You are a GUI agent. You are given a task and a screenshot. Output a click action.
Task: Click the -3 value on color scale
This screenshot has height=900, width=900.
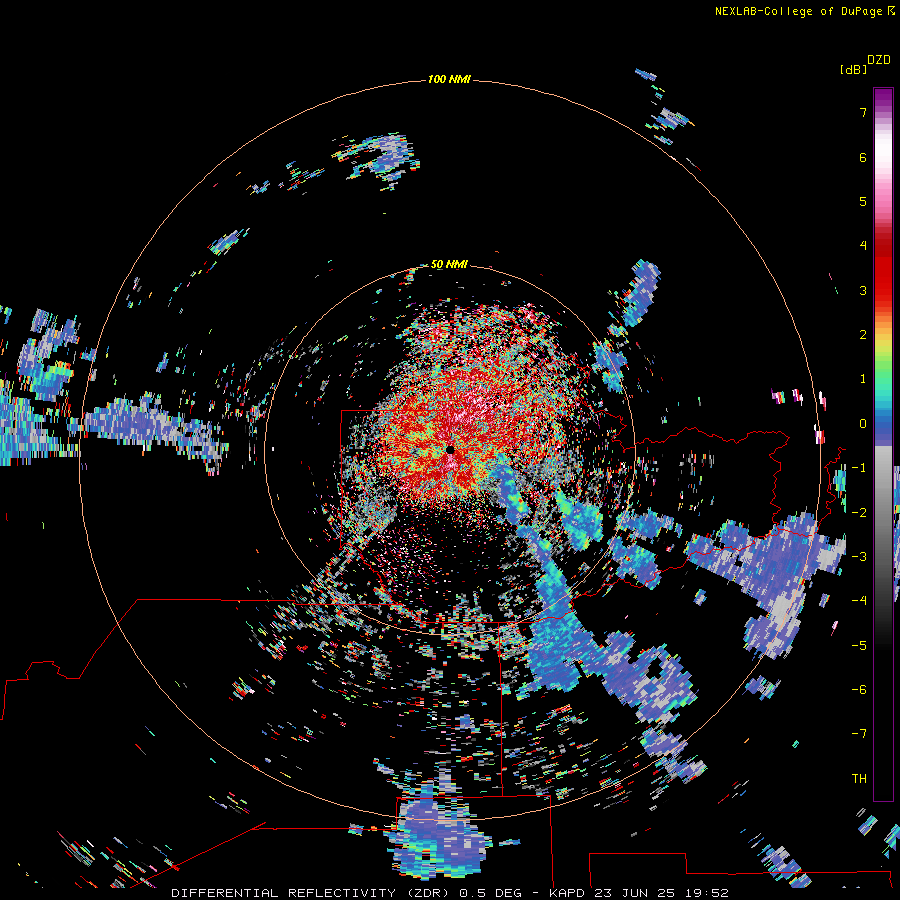[859, 556]
